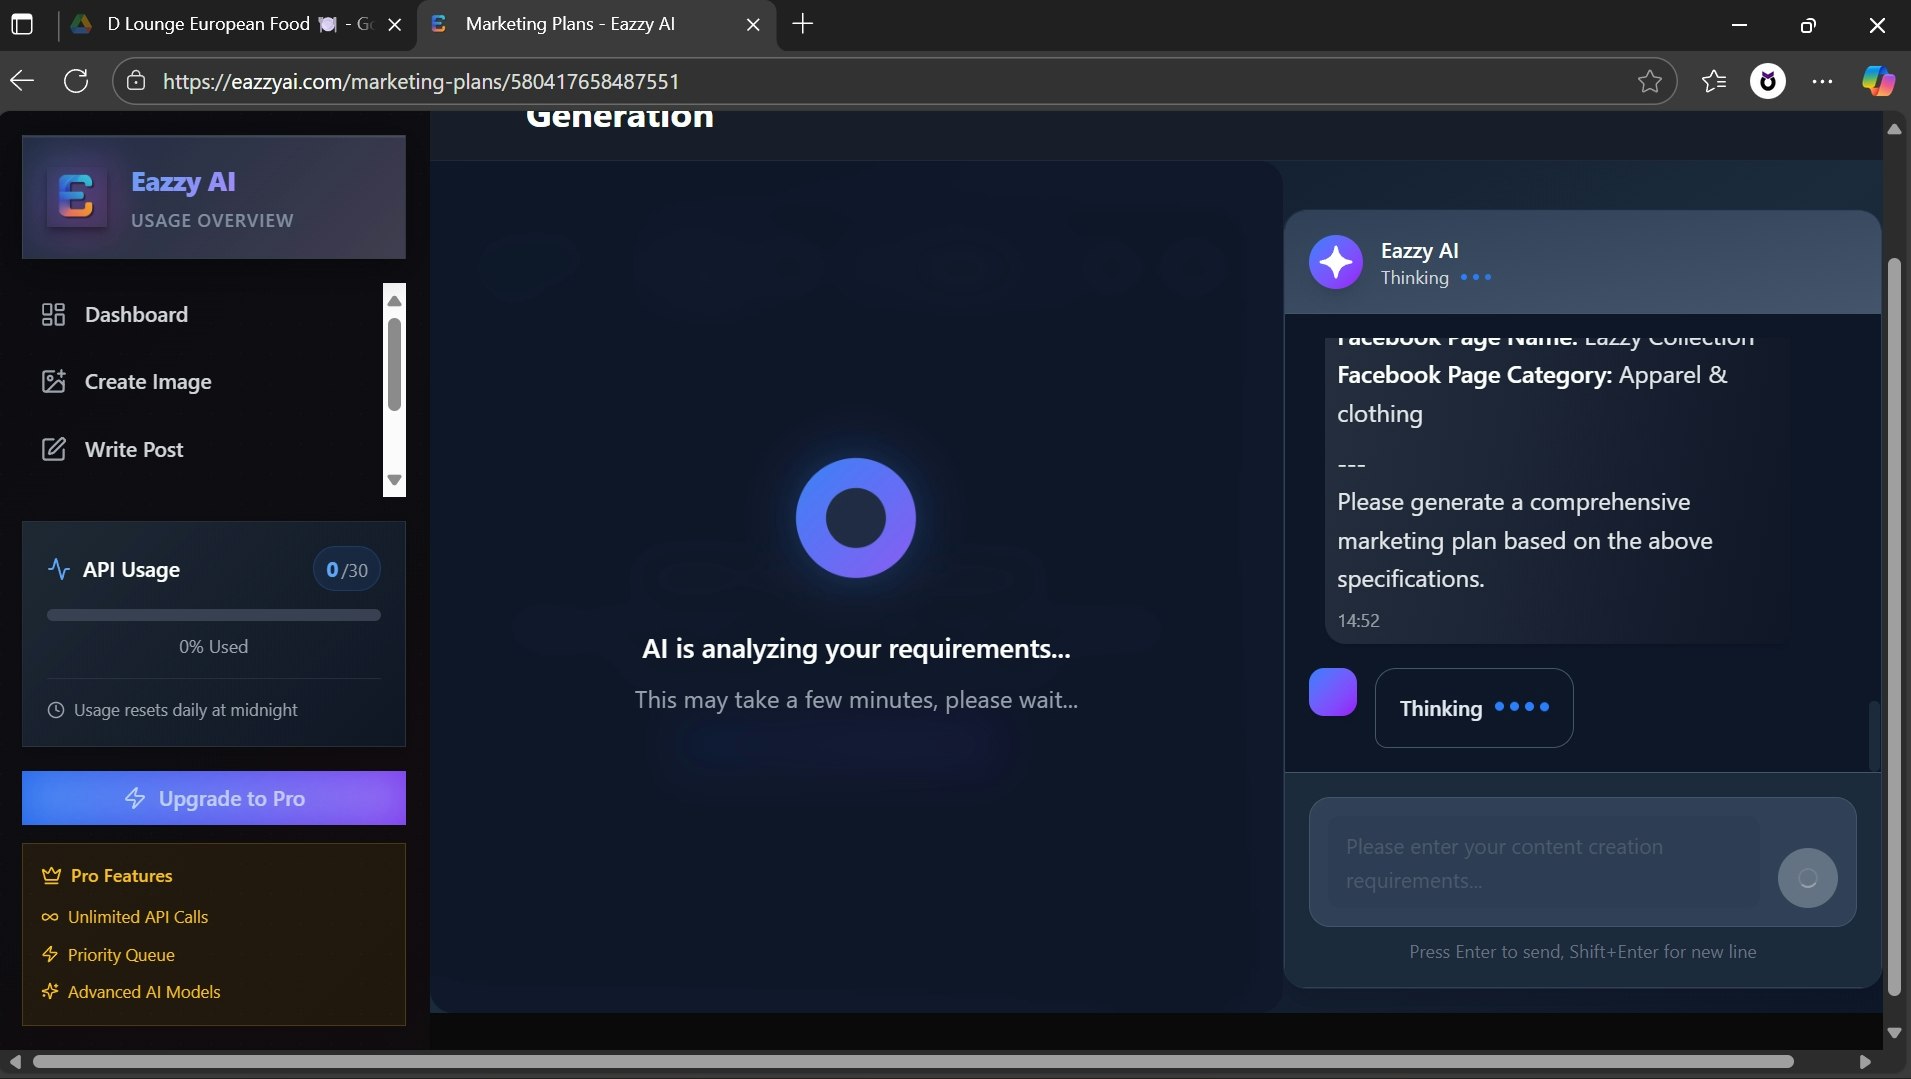Click the loading spinner ring in center
This screenshot has height=1079, width=1911.
coord(856,518)
